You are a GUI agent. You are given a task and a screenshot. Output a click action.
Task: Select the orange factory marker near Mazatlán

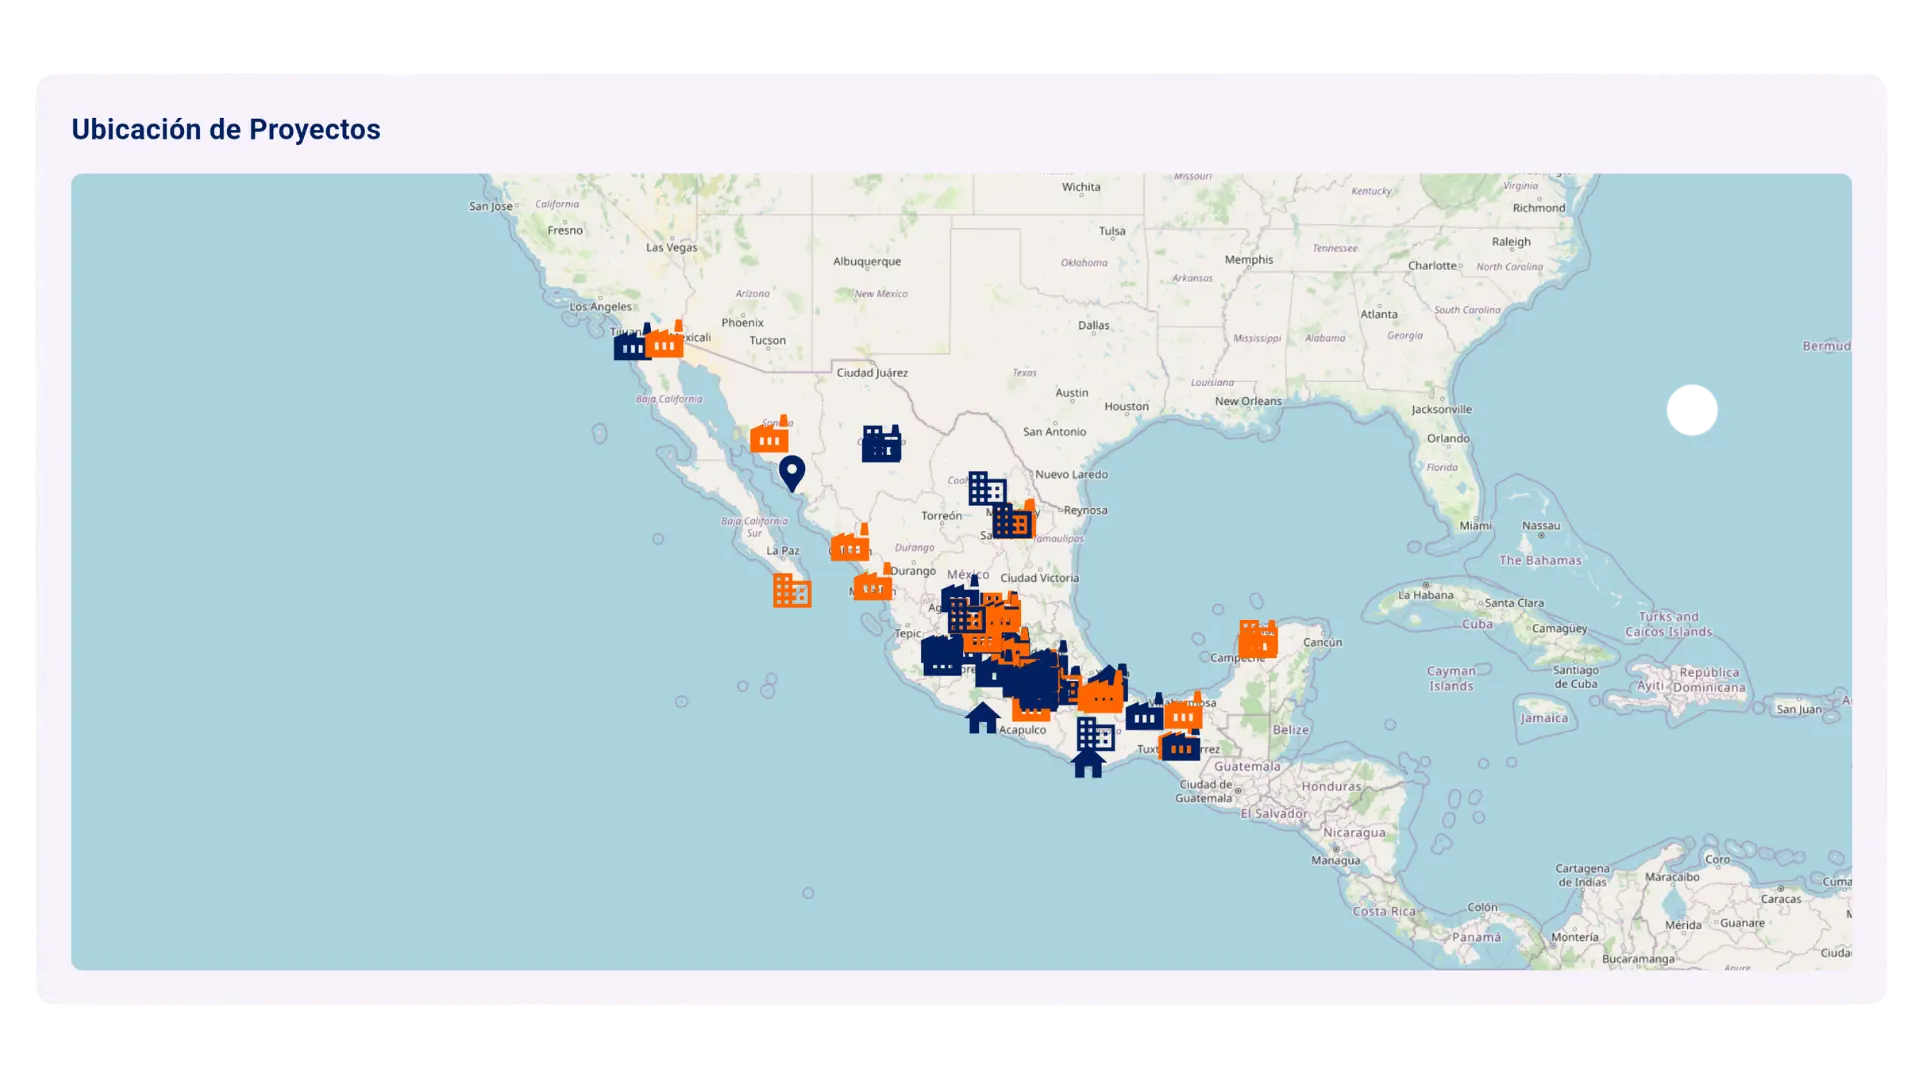click(x=871, y=586)
